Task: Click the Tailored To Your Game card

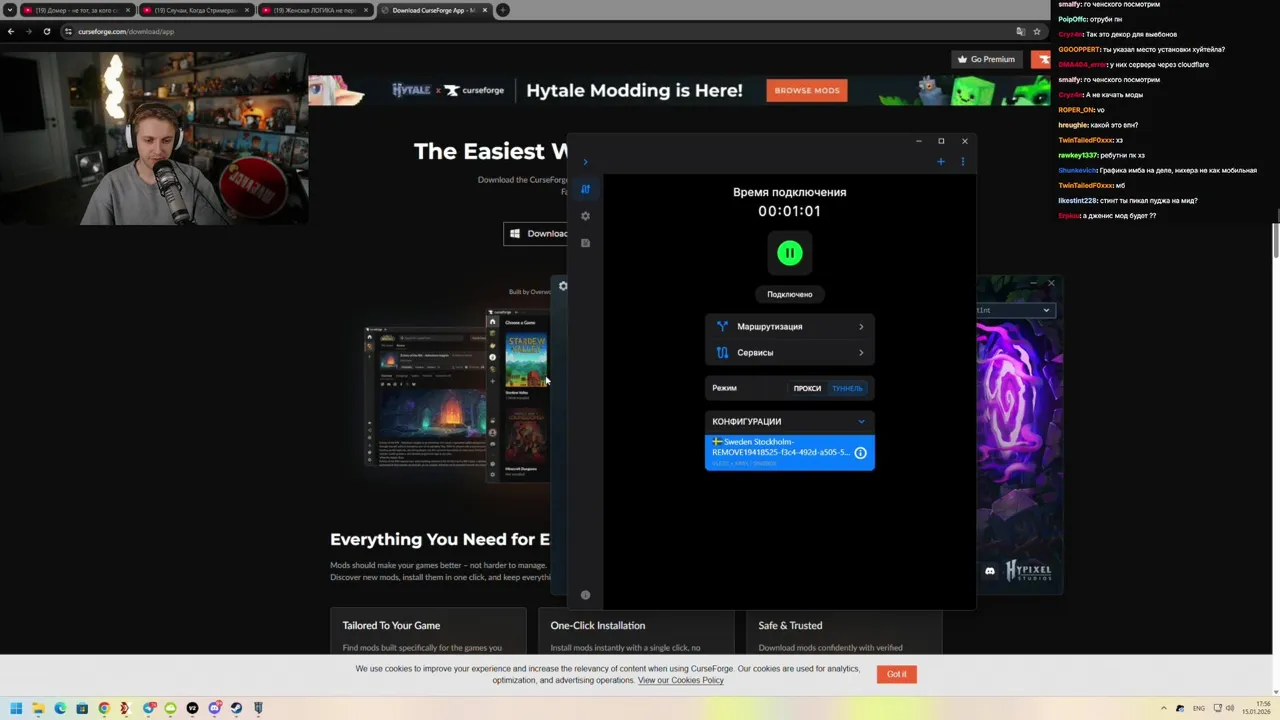Action: [x=428, y=632]
